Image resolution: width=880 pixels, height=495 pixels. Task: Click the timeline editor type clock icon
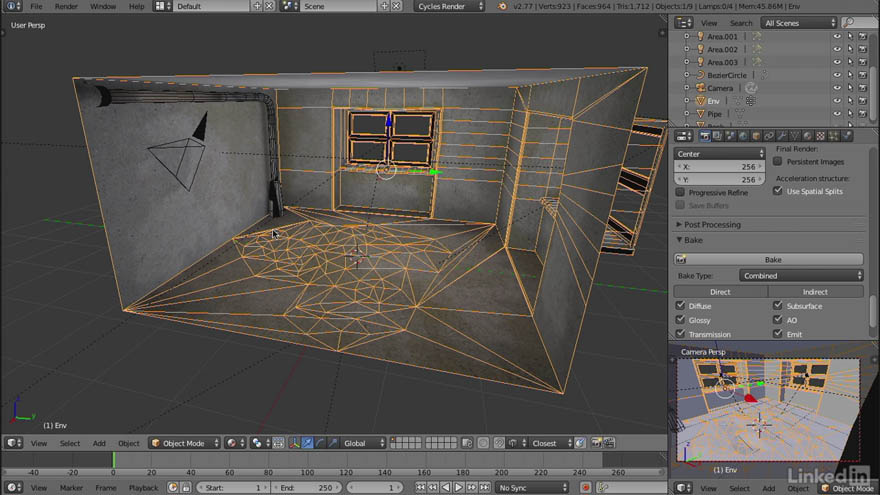point(11,487)
